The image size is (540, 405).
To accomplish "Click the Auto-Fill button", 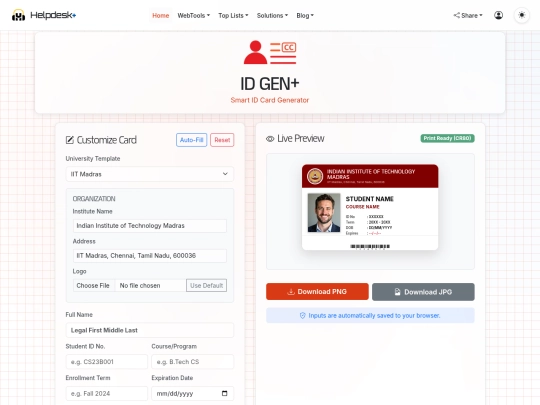I will tap(191, 140).
